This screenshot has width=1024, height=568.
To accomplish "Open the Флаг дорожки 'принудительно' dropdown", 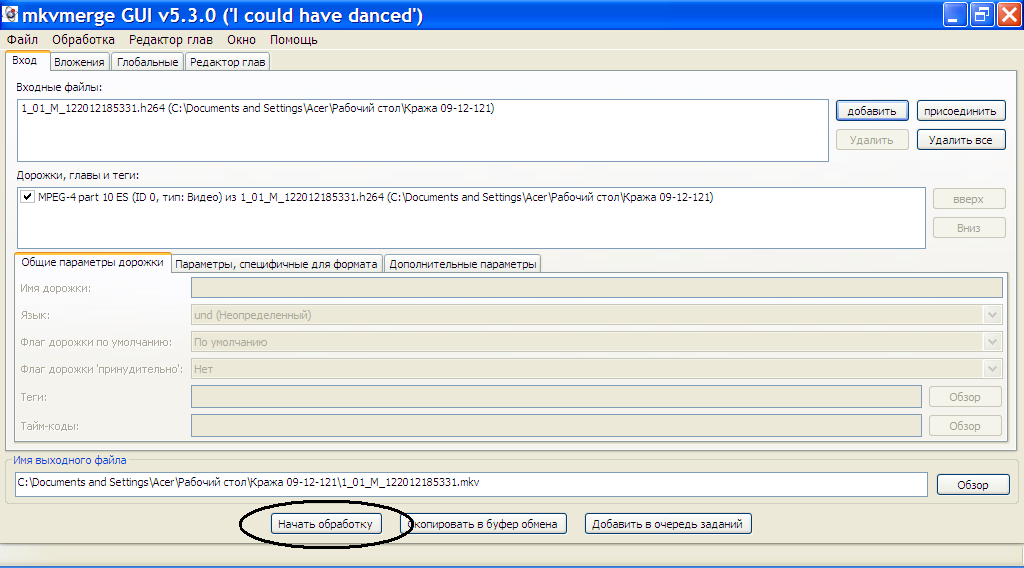I will coord(992,369).
